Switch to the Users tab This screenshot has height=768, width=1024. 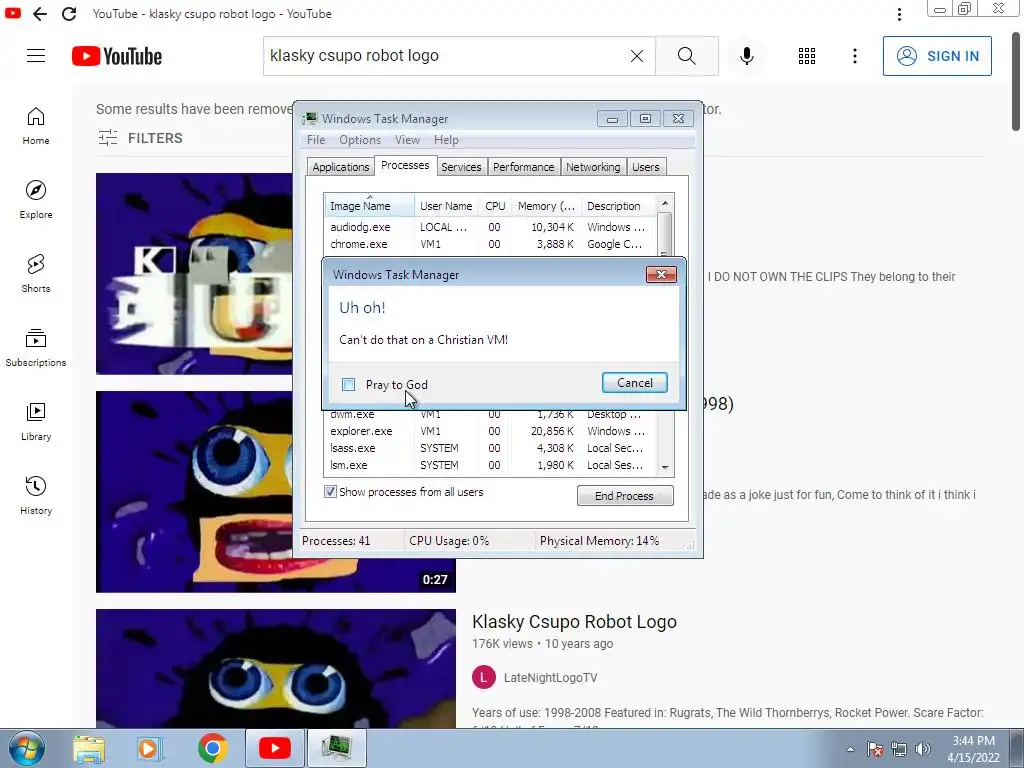[x=646, y=167]
